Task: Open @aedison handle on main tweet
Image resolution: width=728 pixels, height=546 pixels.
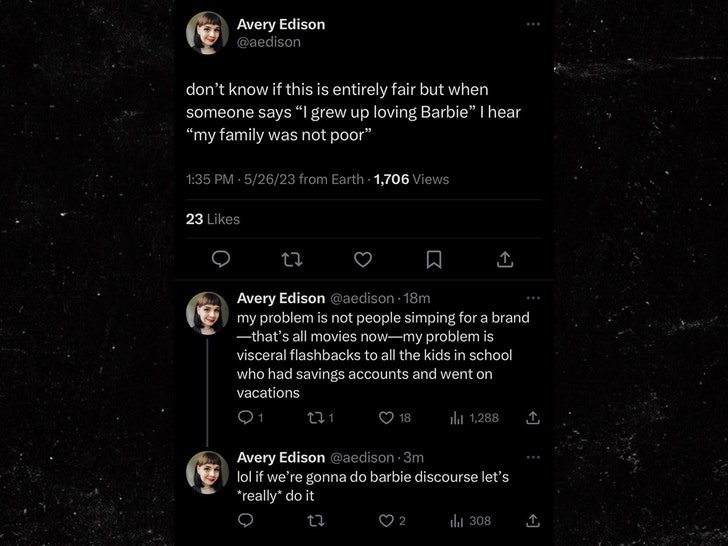Action: pyautogui.click(x=268, y=42)
